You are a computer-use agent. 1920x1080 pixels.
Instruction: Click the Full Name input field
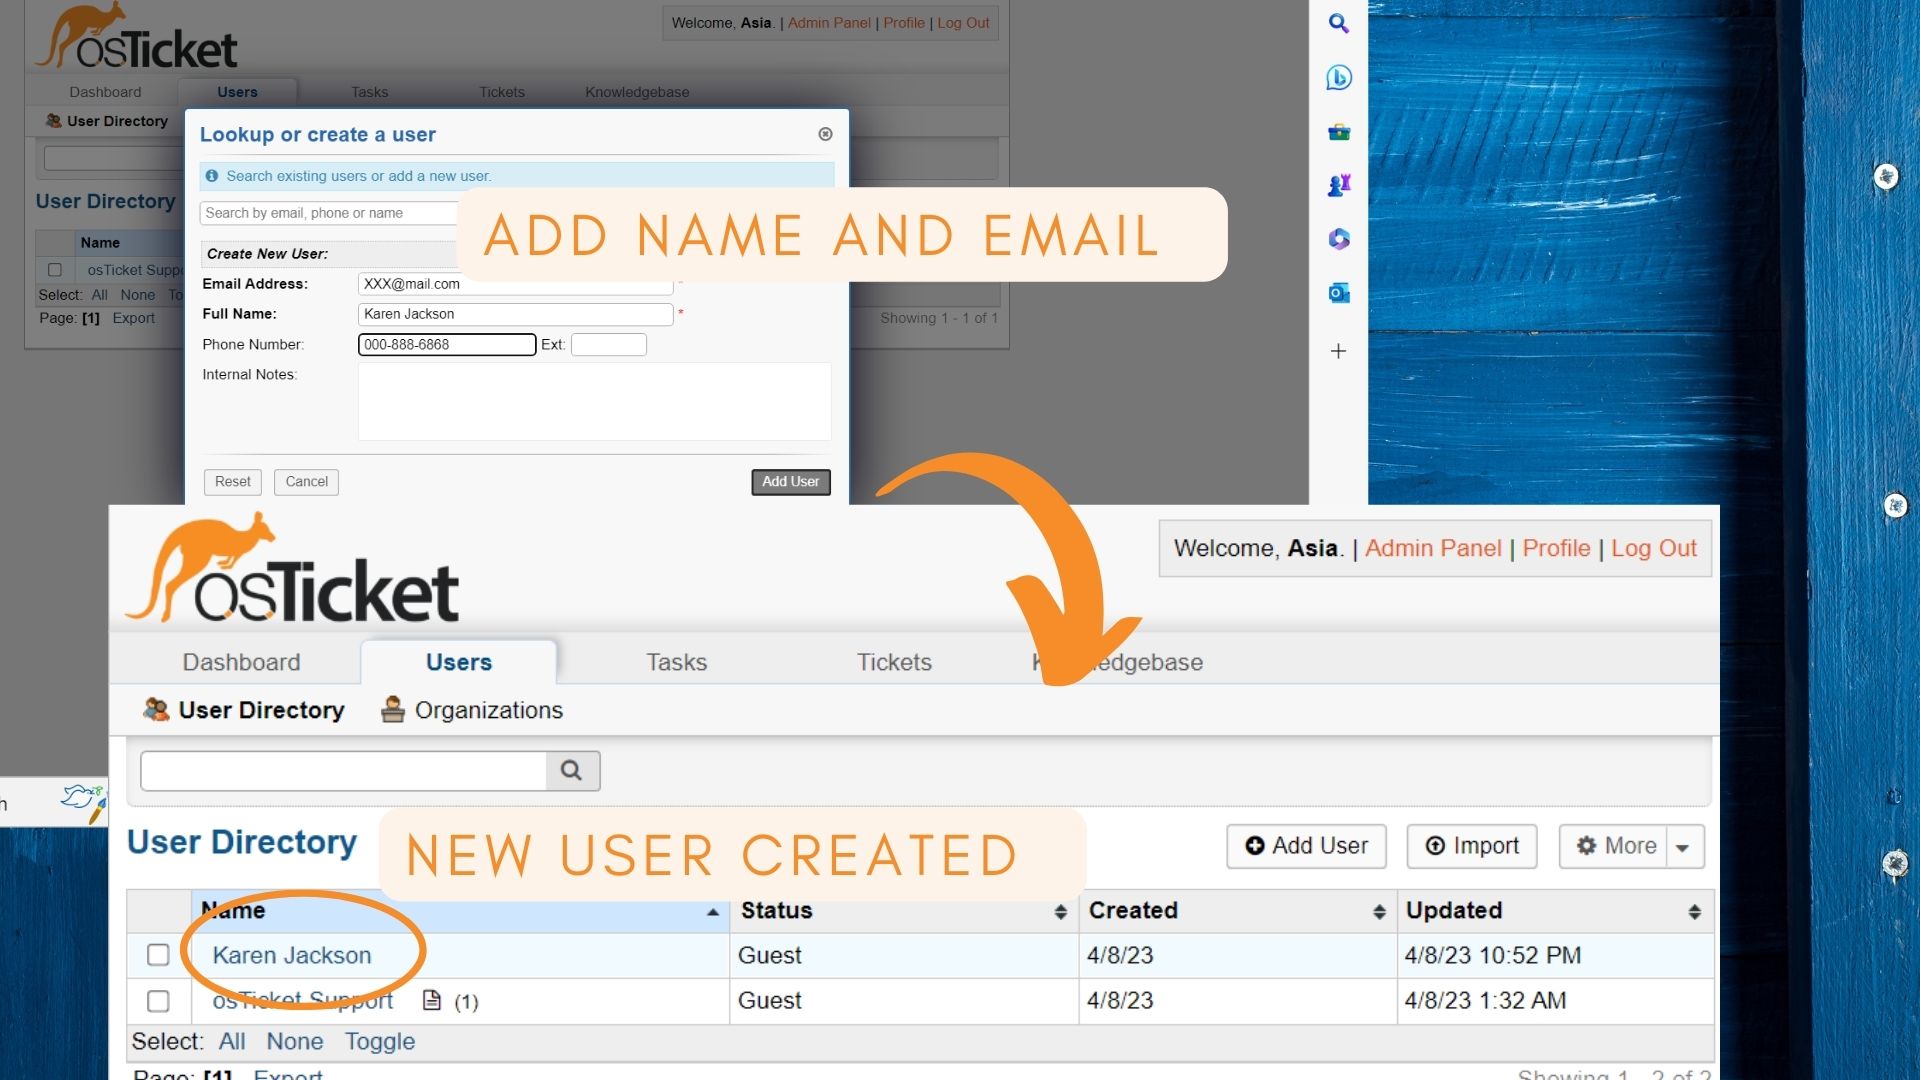coord(514,314)
